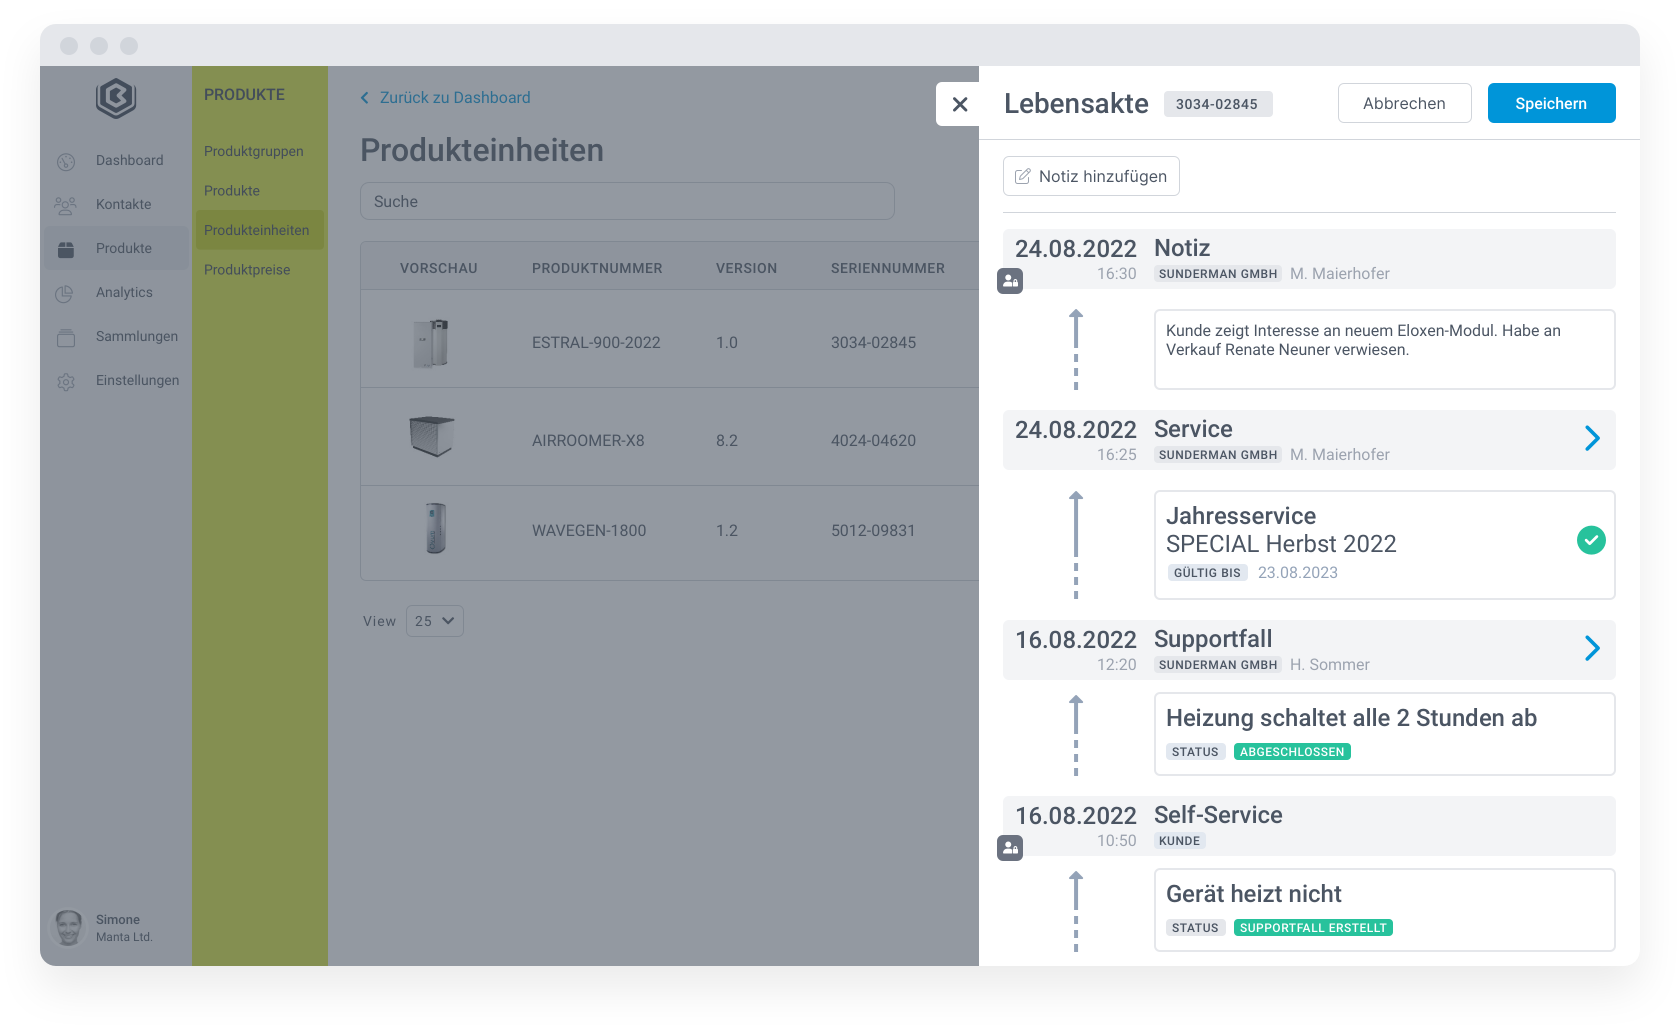This screenshot has width=1680, height=1034.
Task: Toggle the sharing badge on the Notiz entry
Action: tap(1010, 281)
